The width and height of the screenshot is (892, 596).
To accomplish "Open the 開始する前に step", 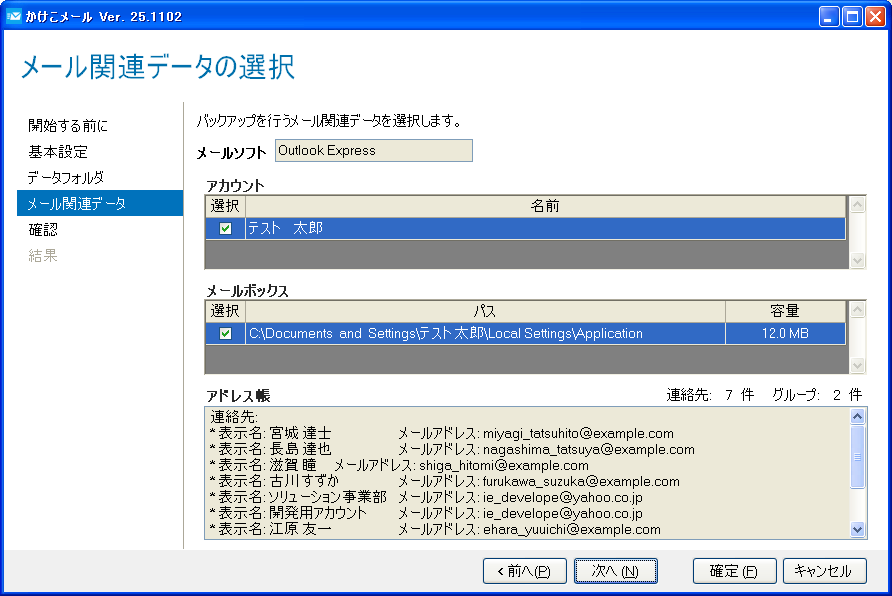I will (x=68, y=126).
